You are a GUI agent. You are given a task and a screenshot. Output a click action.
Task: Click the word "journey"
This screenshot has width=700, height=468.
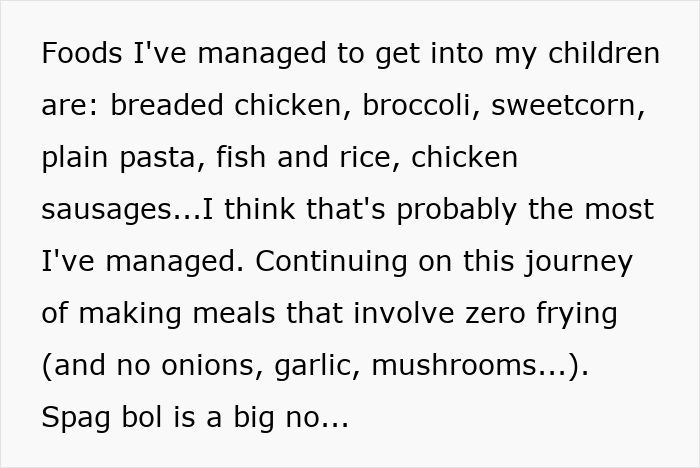[x=581, y=262]
